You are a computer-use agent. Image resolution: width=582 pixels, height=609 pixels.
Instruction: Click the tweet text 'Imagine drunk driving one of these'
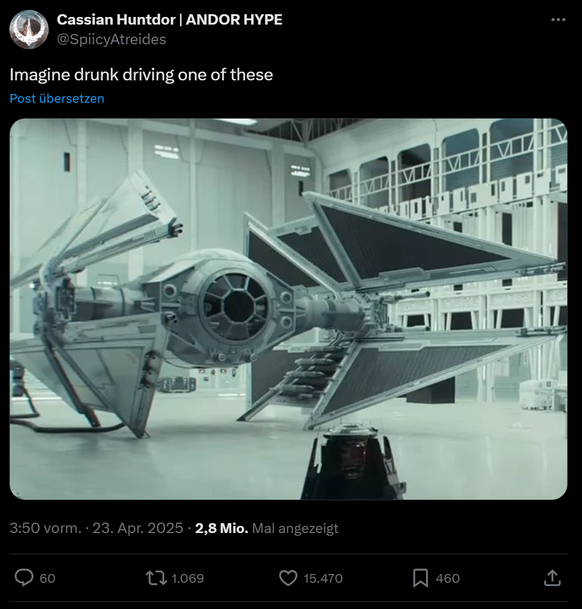tap(141, 75)
